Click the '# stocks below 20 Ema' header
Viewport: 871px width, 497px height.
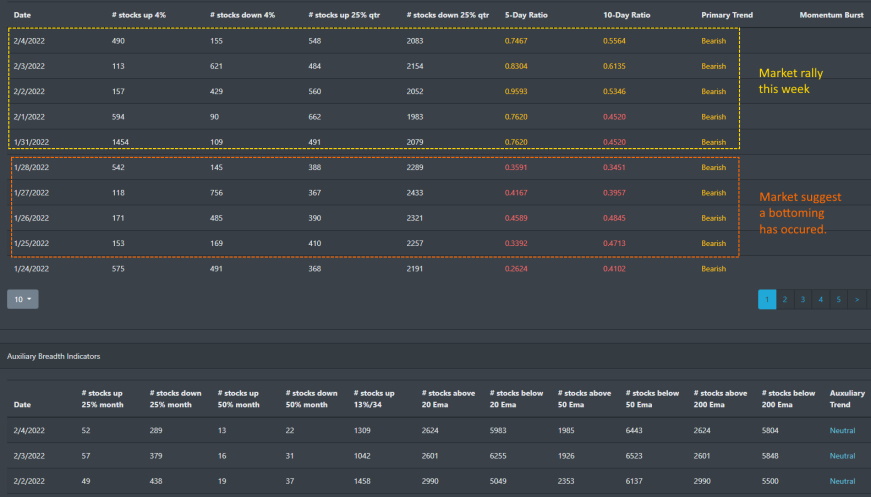coord(517,399)
